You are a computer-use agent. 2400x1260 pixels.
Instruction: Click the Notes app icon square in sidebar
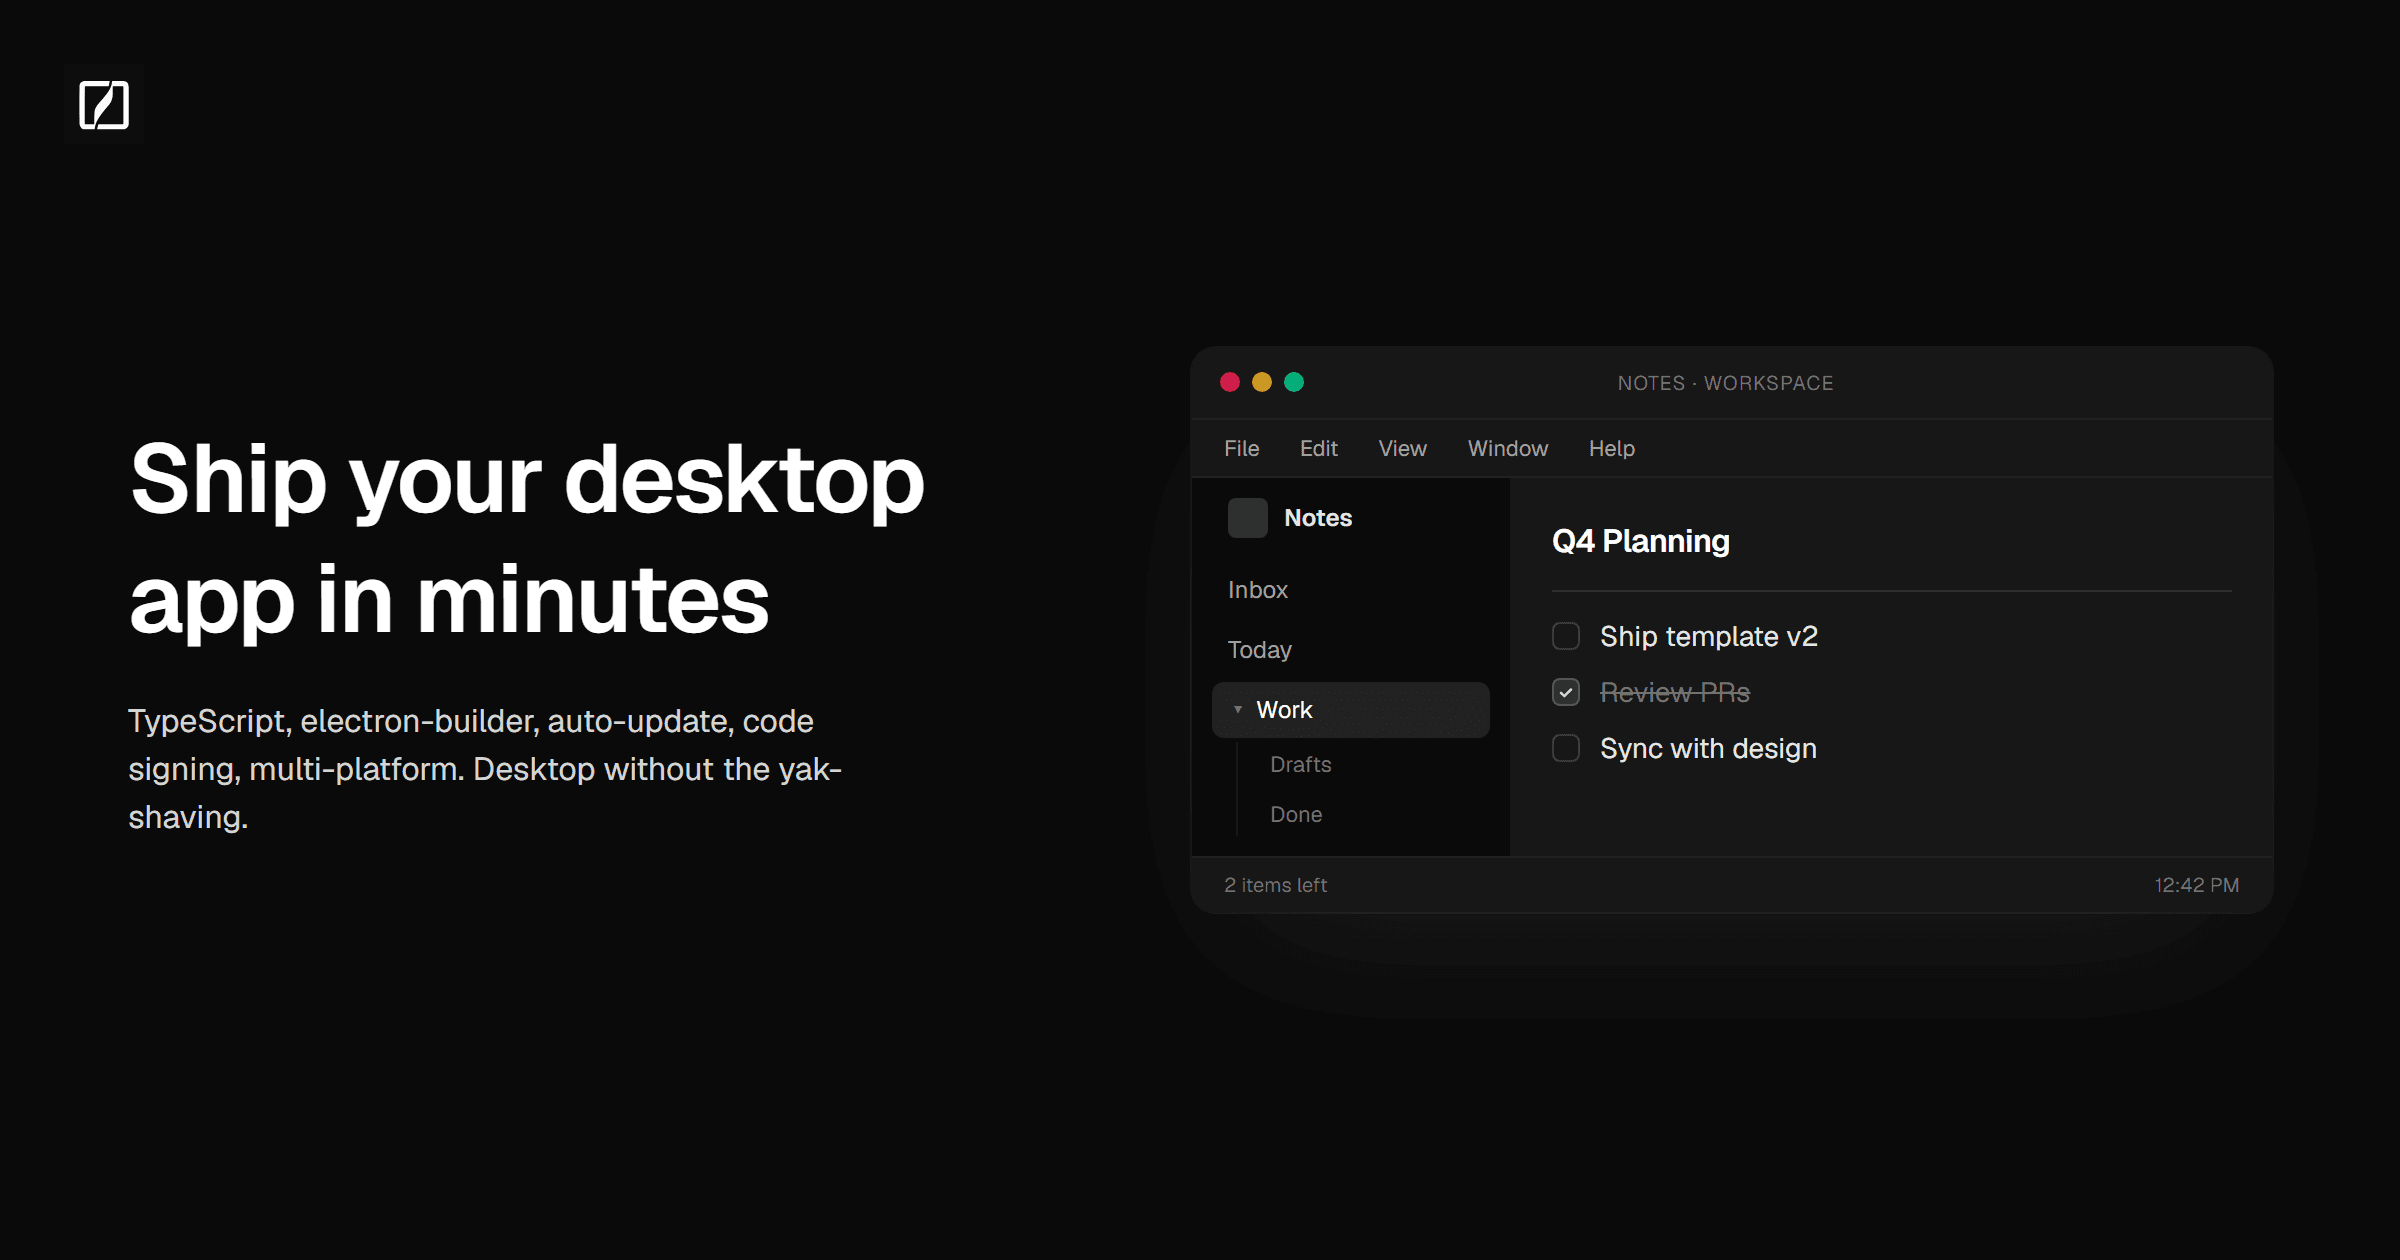tap(1247, 518)
